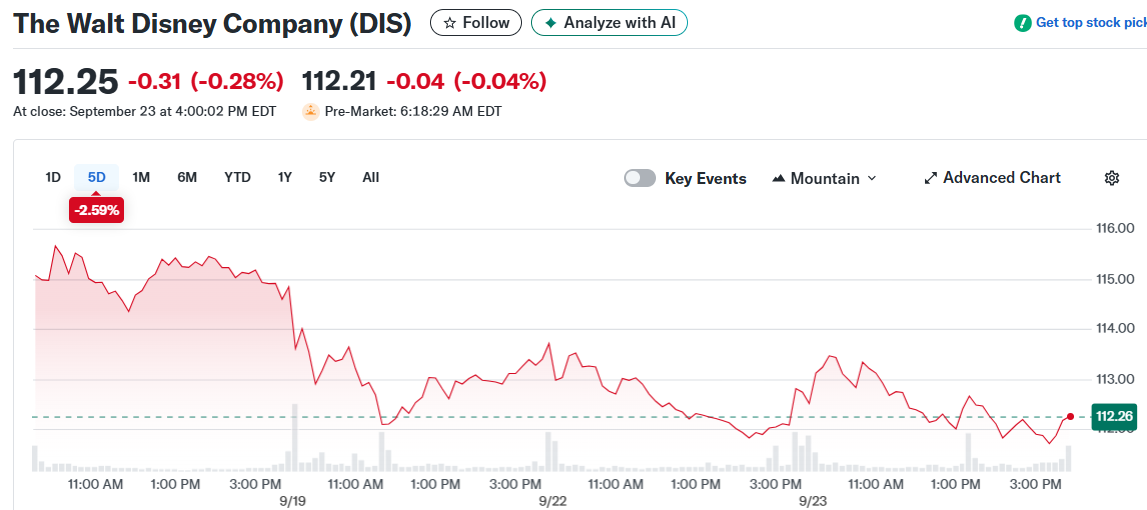
Task: Click The Walt Disney Company (DIS) title
Action: pyautogui.click(x=213, y=23)
